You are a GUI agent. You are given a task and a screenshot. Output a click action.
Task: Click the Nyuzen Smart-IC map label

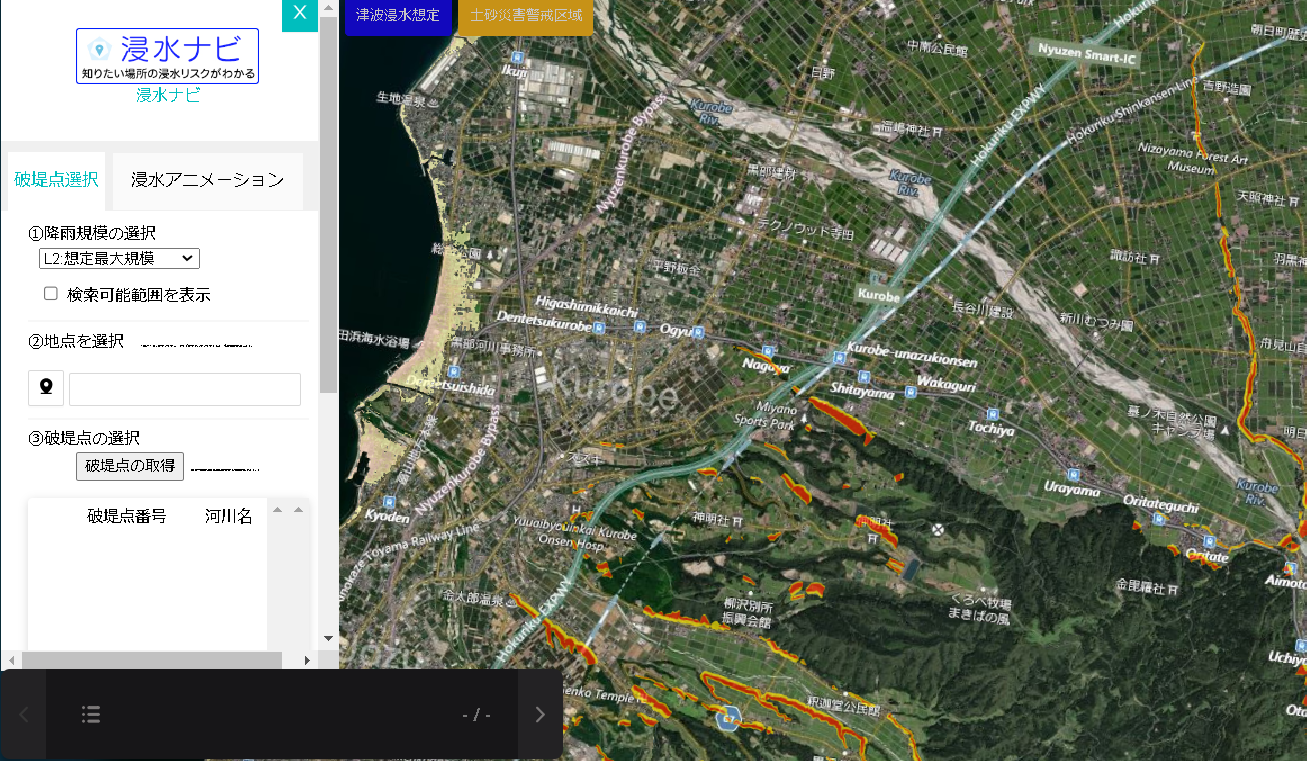point(1087,52)
